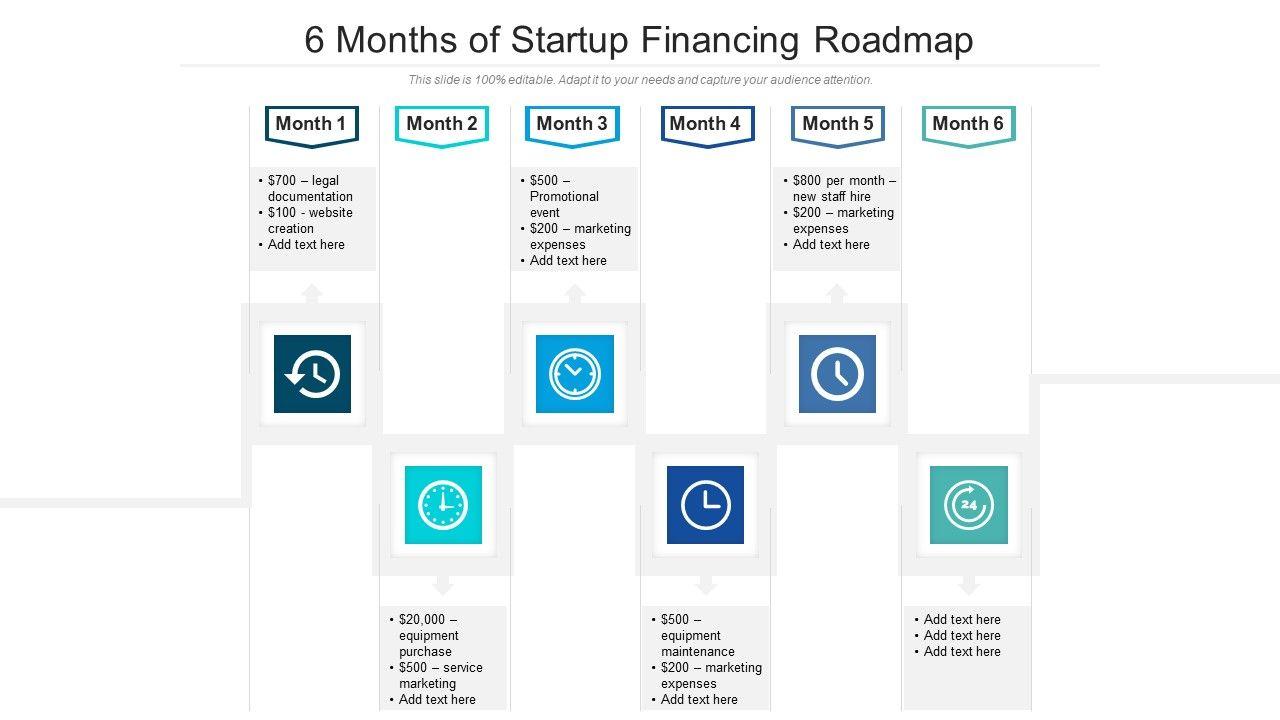The width and height of the screenshot is (1280, 720).
Task: Click the editable slide subtitle text
Action: click(640, 80)
